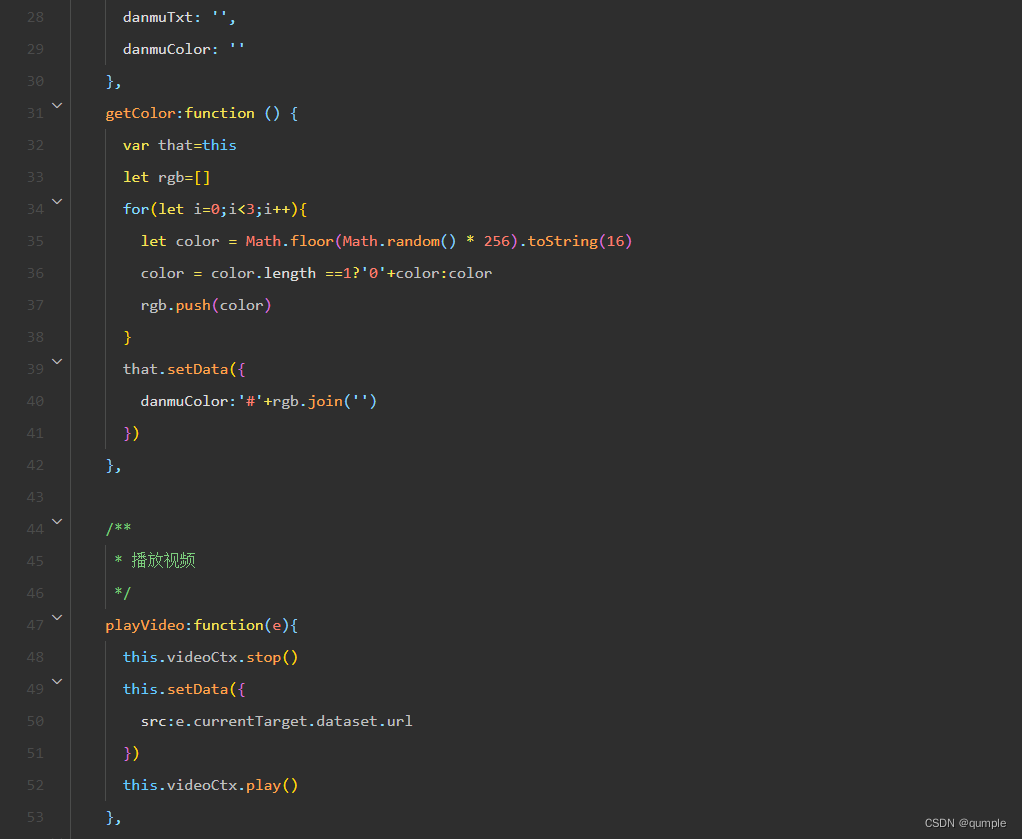1022x839 pixels.
Task: Click line number 40 in the gutter
Action: [35, 401]
